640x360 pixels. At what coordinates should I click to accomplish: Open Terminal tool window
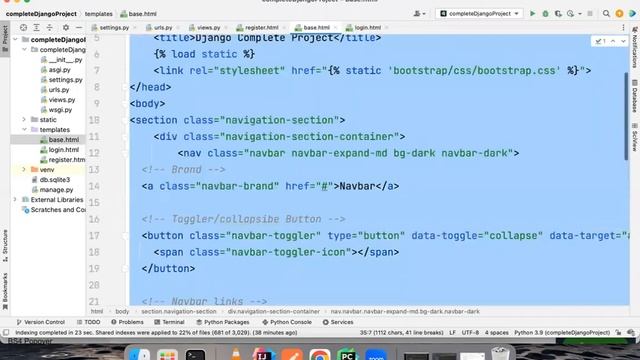(x=169, y=322)
